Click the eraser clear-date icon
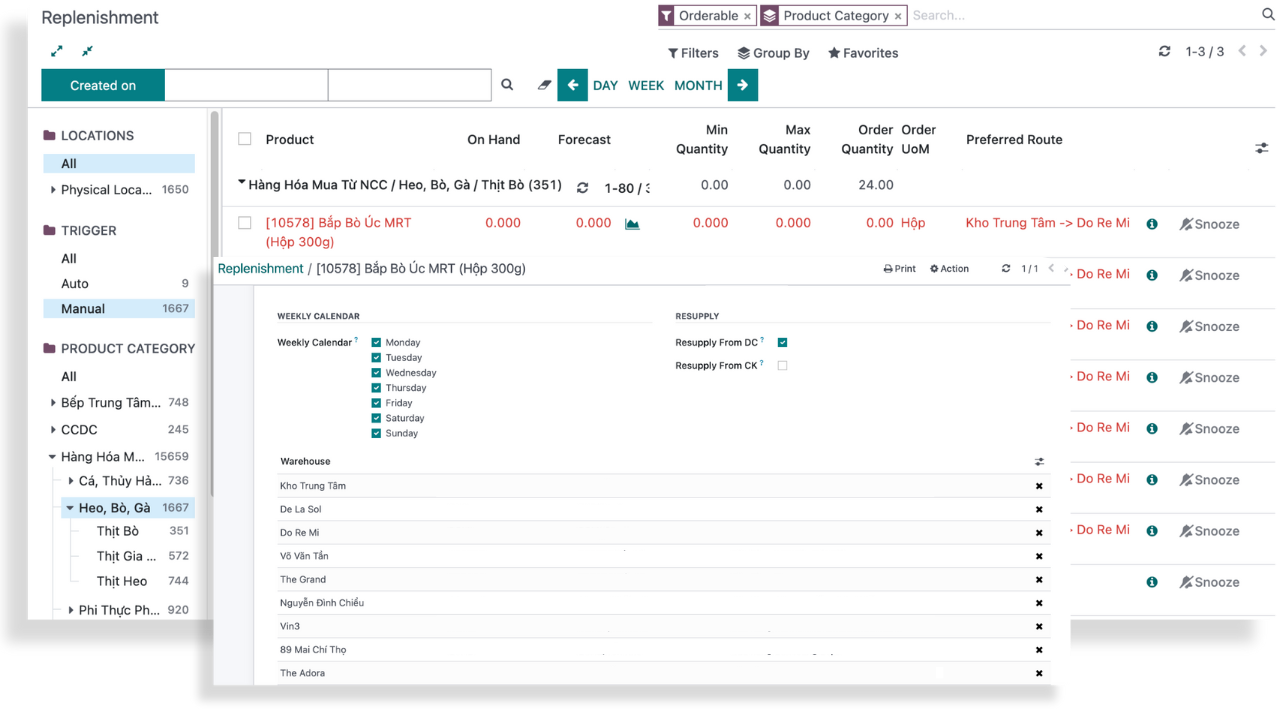1280x714 pixels. tap(544, 85)
